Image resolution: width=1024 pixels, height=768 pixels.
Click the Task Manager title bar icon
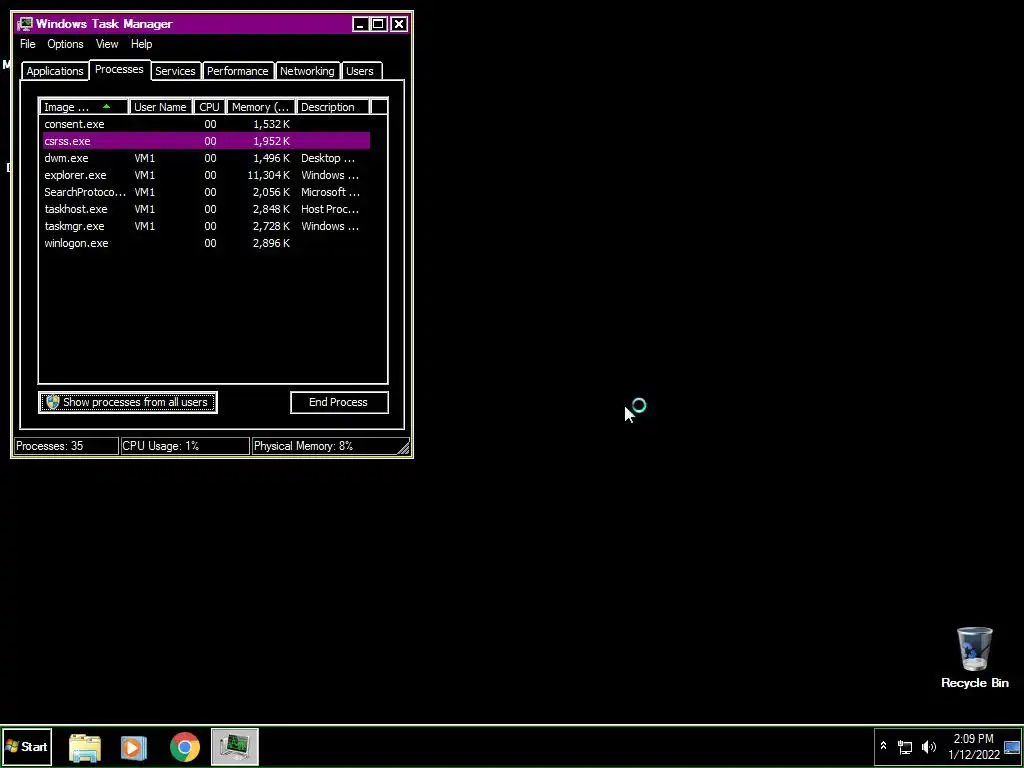pos(25,24)
